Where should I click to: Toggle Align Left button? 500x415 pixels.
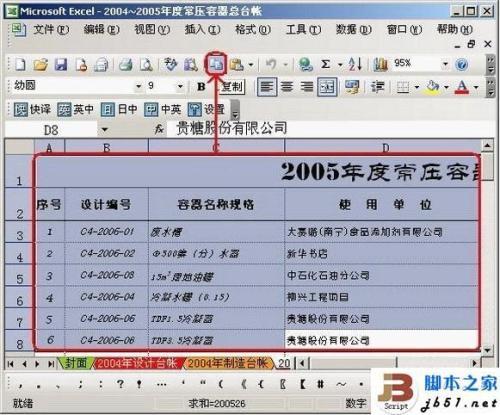267,87
